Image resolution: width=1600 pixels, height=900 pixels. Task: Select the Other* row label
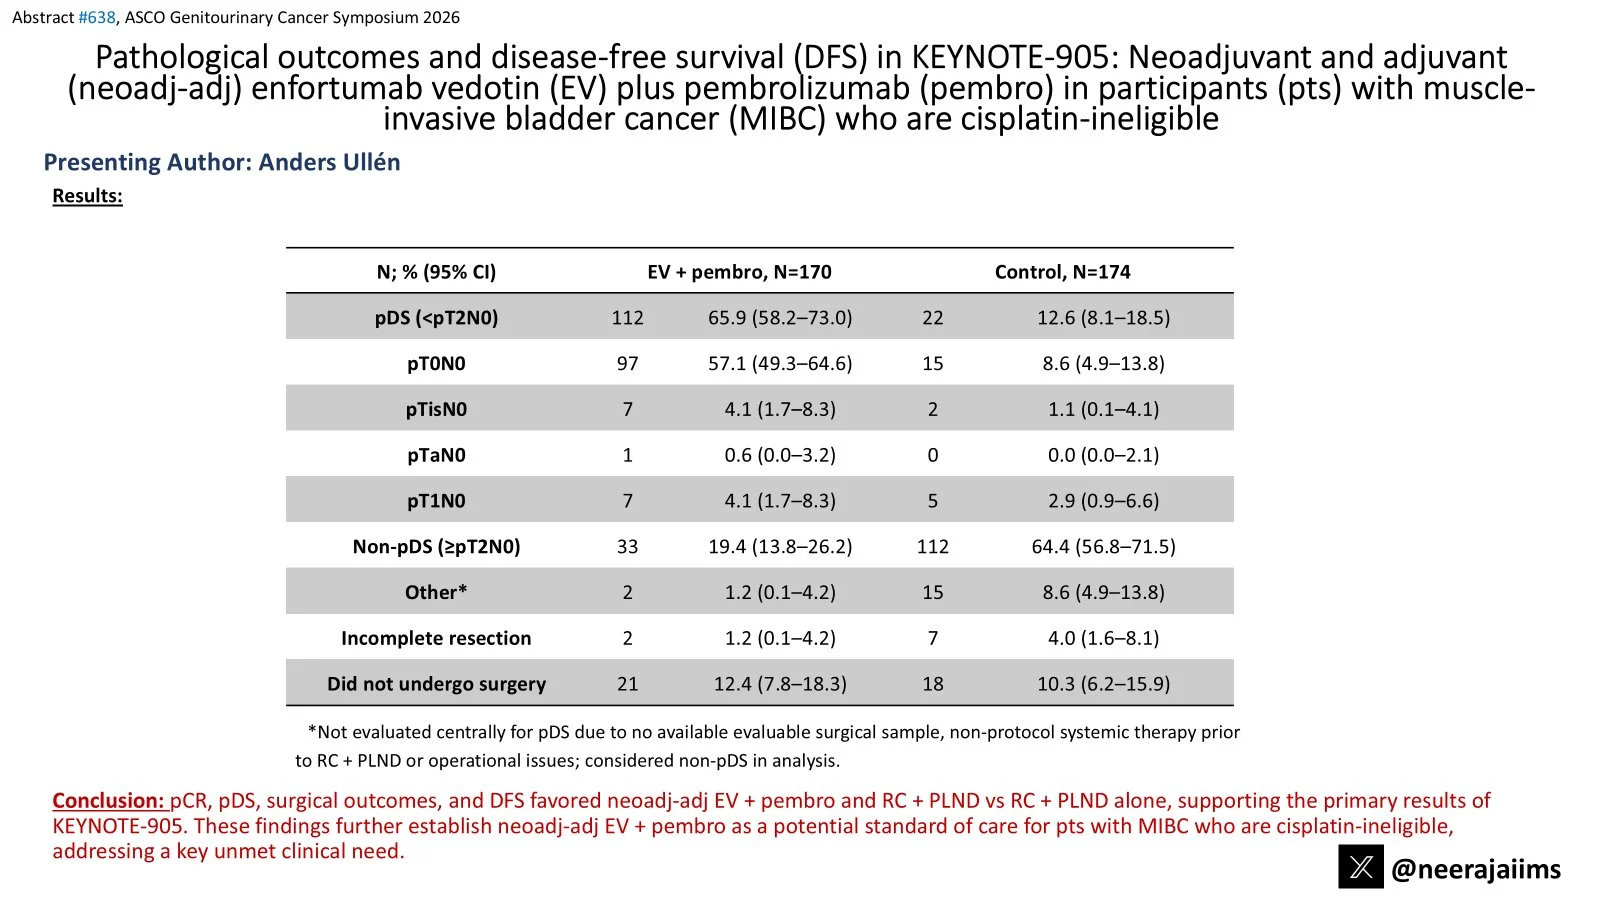(x=436, y=593)
